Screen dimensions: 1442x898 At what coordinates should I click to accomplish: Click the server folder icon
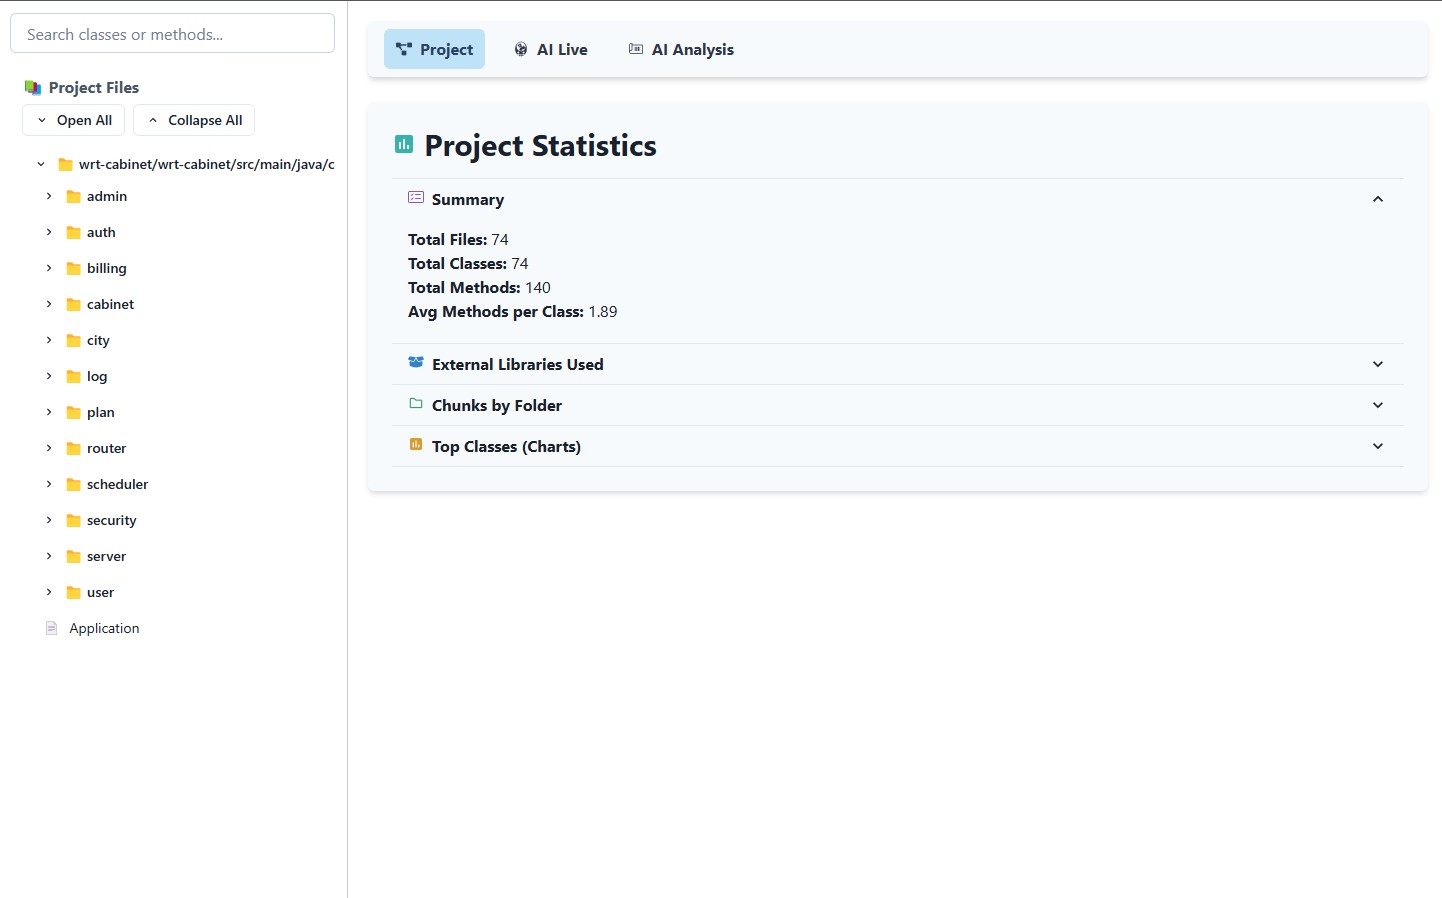73,557
